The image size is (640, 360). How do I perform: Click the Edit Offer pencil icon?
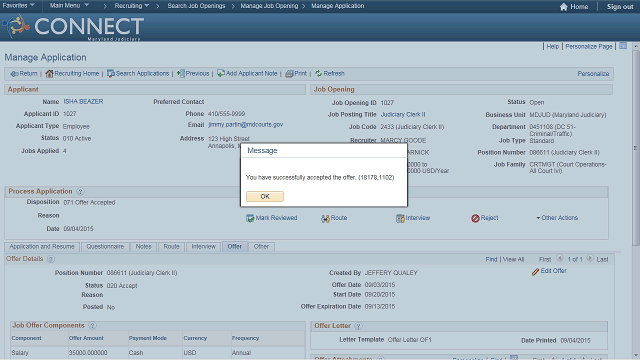coord(535,272)
